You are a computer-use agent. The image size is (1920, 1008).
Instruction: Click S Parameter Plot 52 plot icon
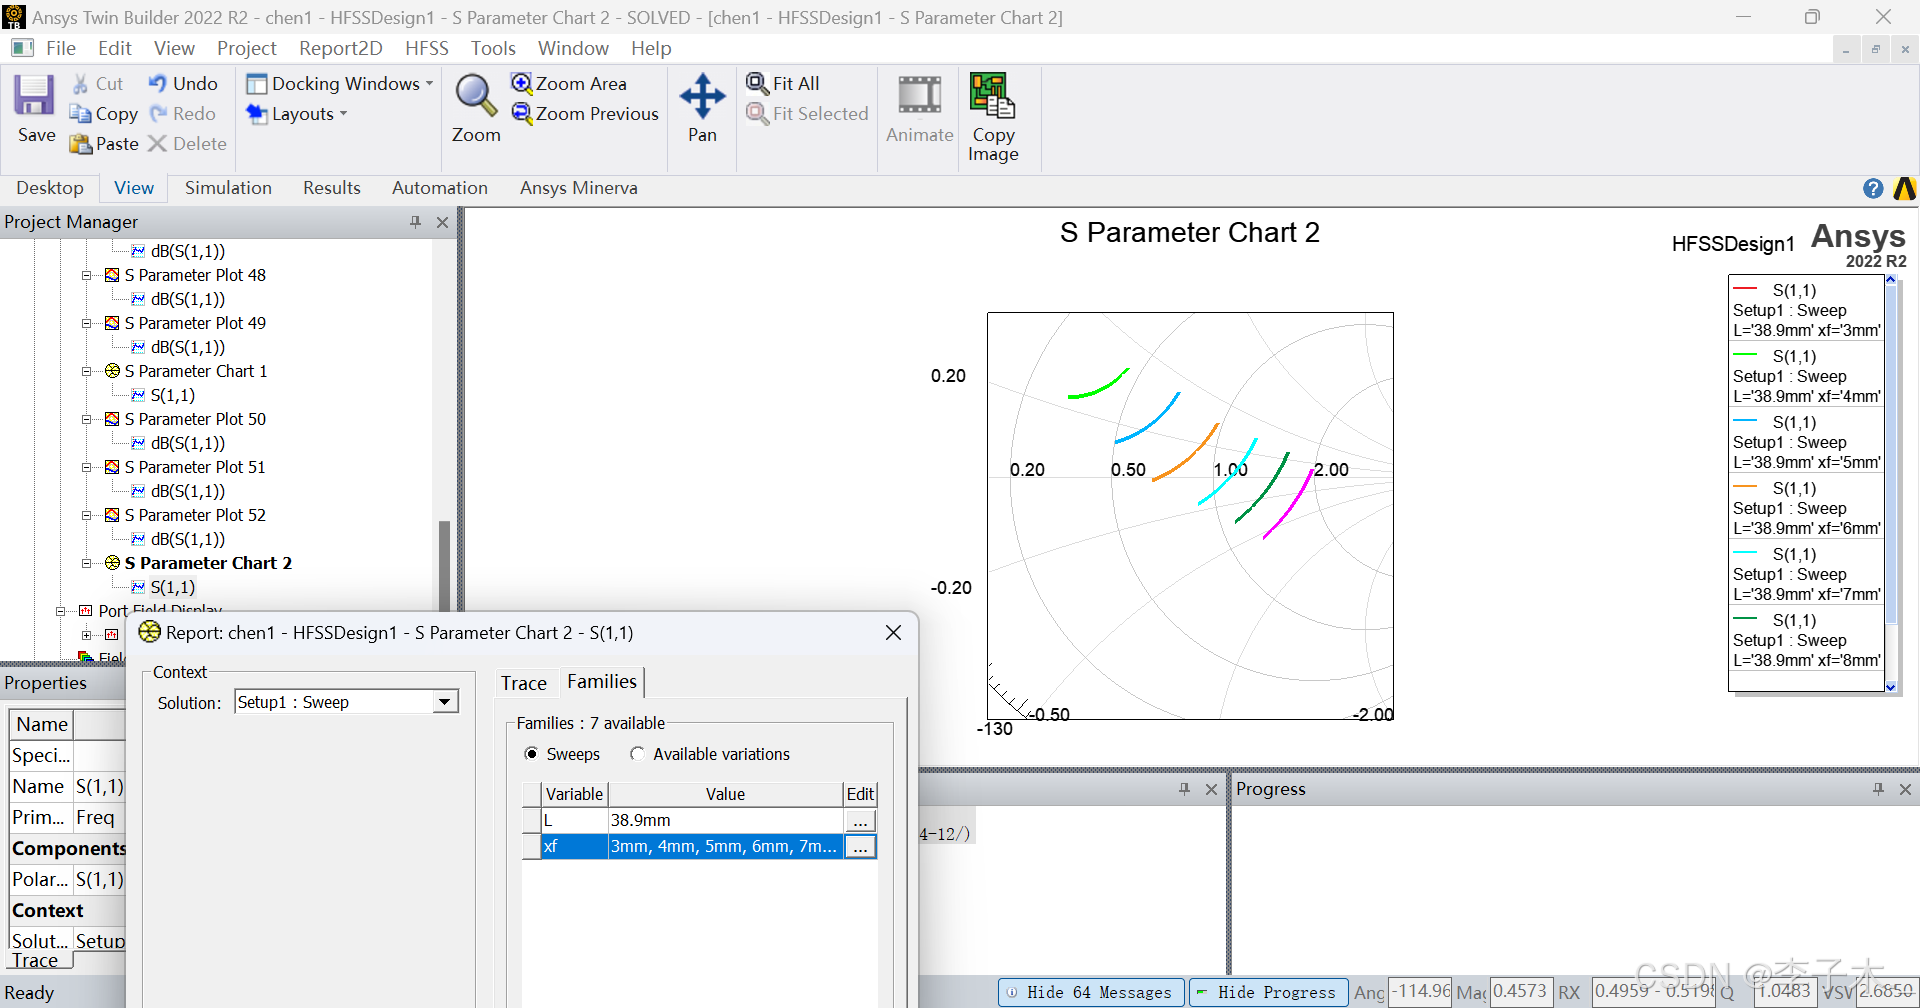(112, 515)
